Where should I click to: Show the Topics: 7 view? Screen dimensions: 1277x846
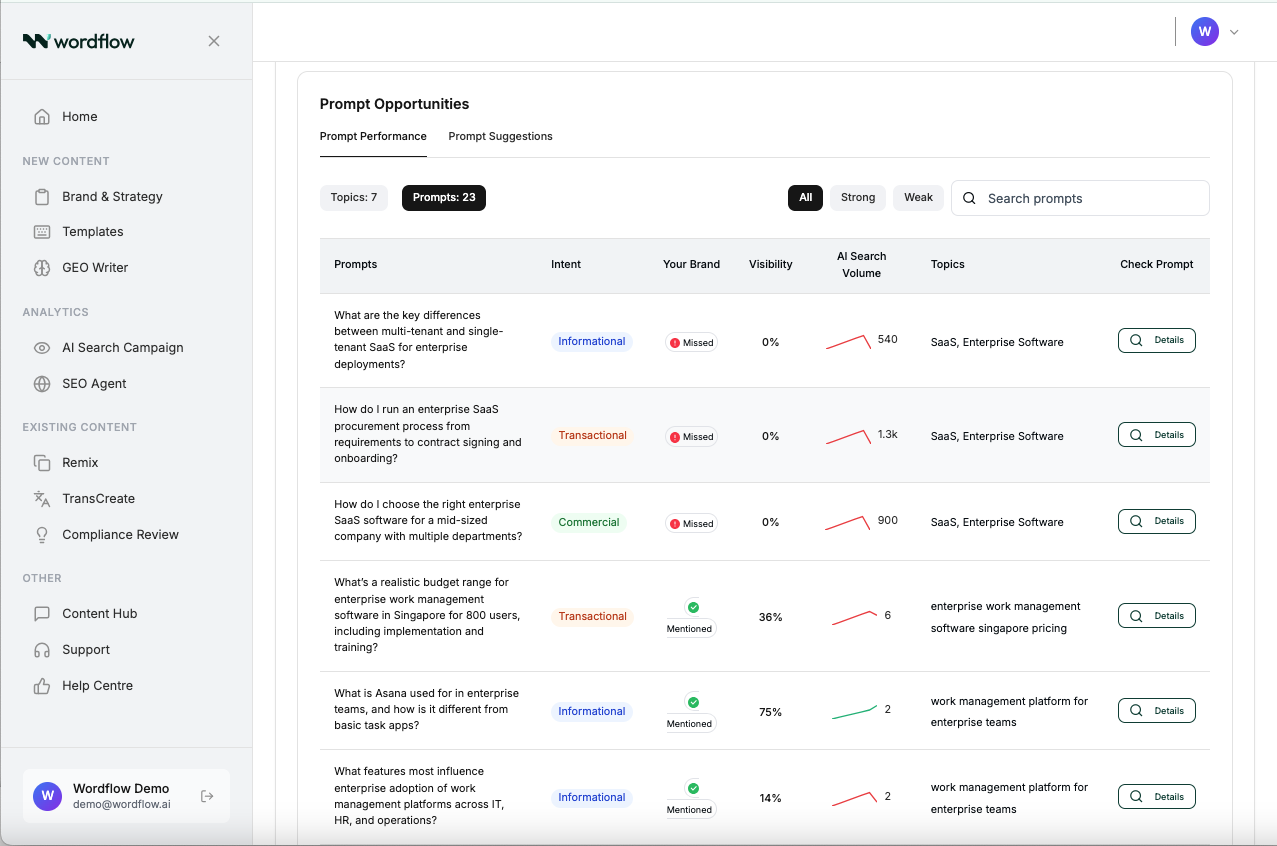click(x=354, y=198)
